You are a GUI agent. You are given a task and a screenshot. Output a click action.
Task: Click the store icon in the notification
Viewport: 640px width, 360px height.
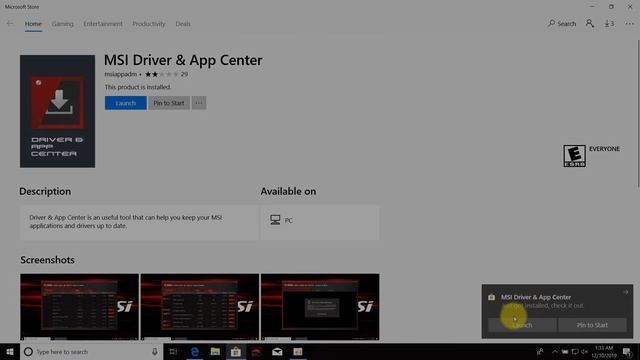491,297
